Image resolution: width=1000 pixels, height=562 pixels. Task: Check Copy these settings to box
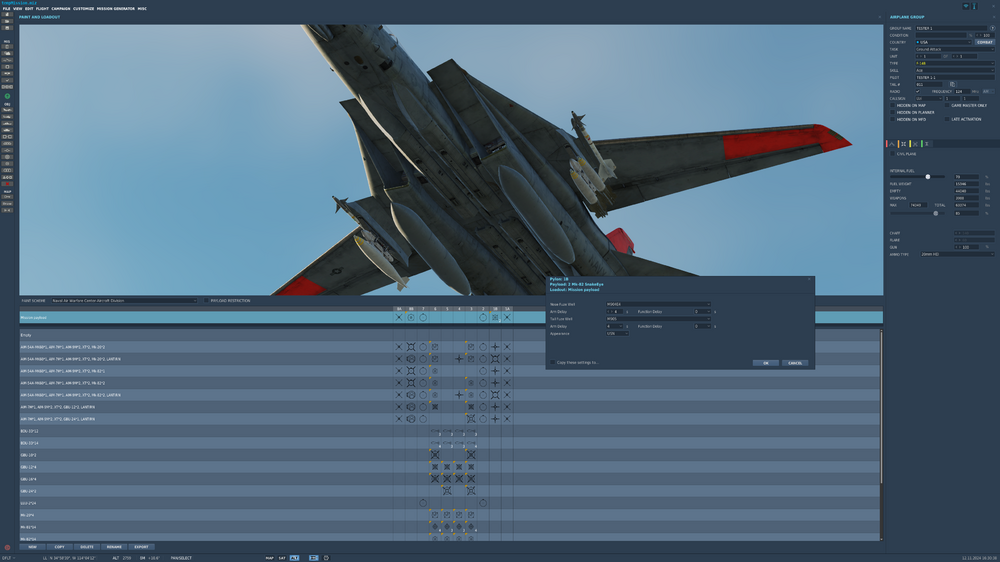tap(553, 362)
